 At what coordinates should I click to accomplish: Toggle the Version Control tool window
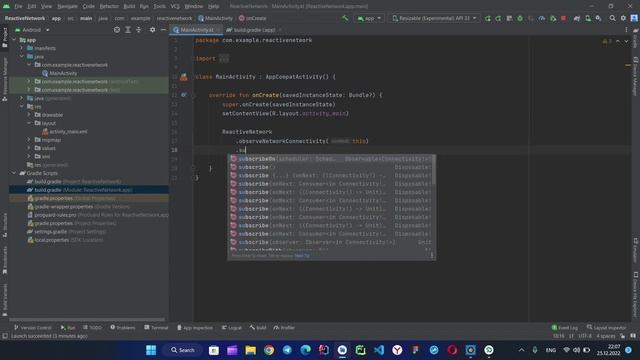pos(33,328)
